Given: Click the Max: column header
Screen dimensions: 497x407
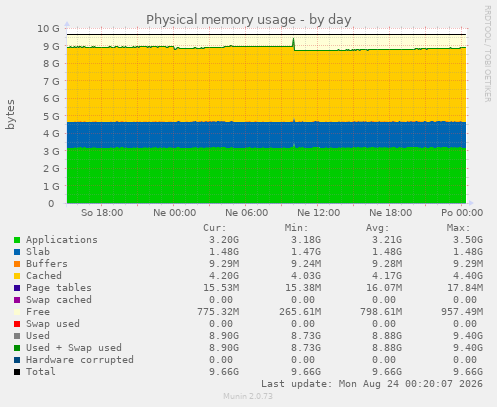Looking at the screenshot, I should point(459,228).
